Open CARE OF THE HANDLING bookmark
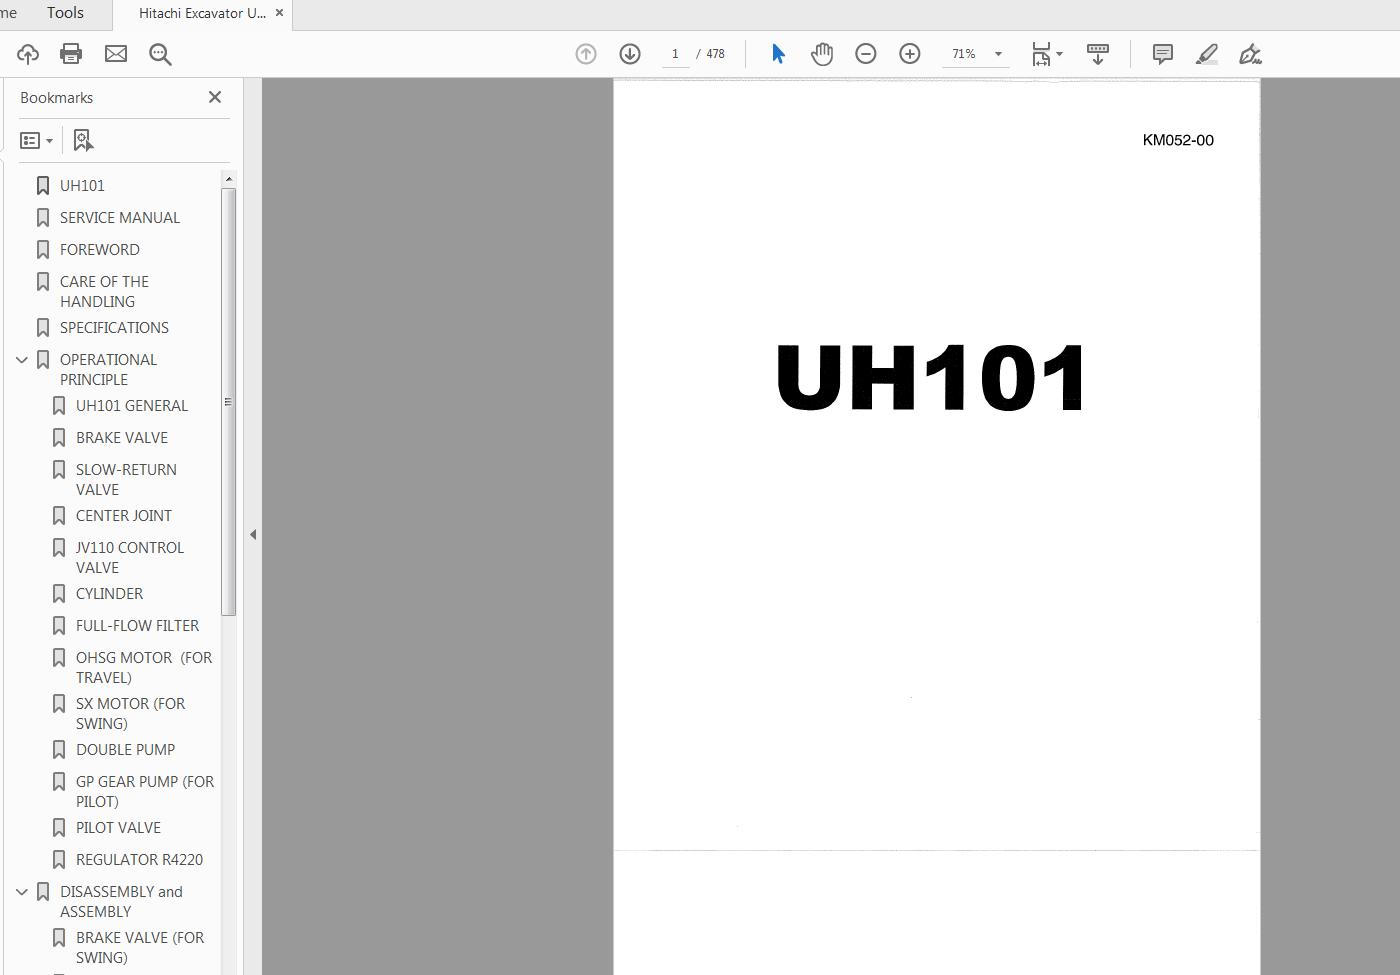Image resolution: width=1400 pixels, height=975 pixels. pos(104,292)
